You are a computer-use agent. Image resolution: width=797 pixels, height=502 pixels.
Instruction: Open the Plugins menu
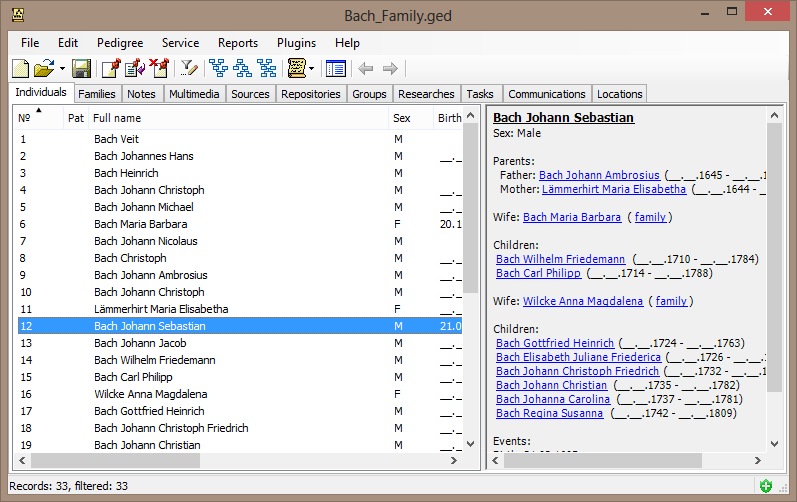tap(296, 43)
